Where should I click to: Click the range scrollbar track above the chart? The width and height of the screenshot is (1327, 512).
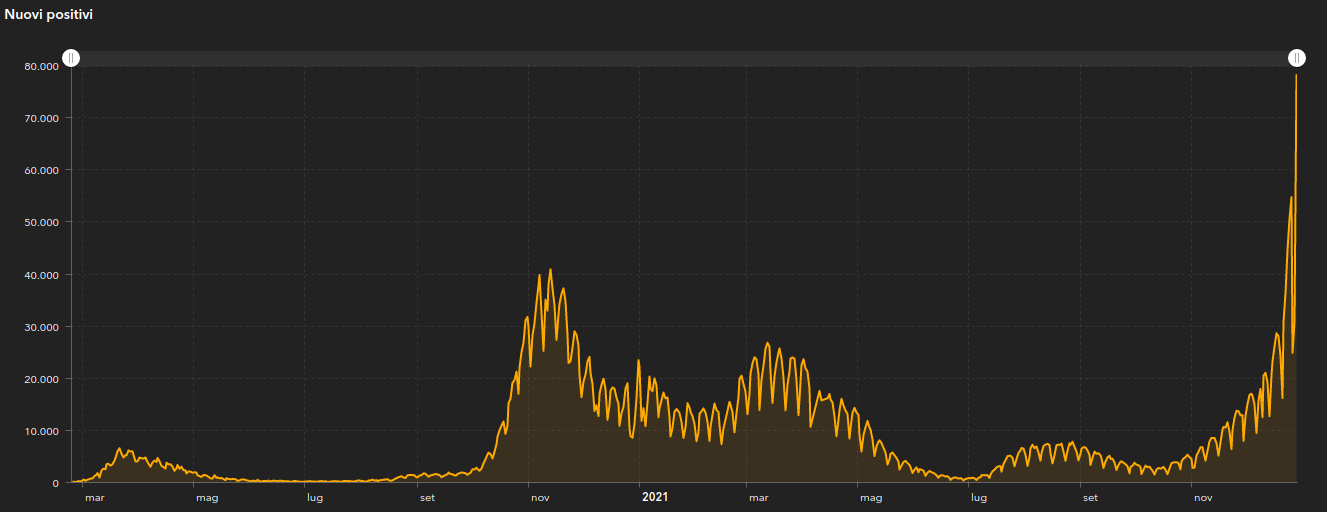pos(684,58)
